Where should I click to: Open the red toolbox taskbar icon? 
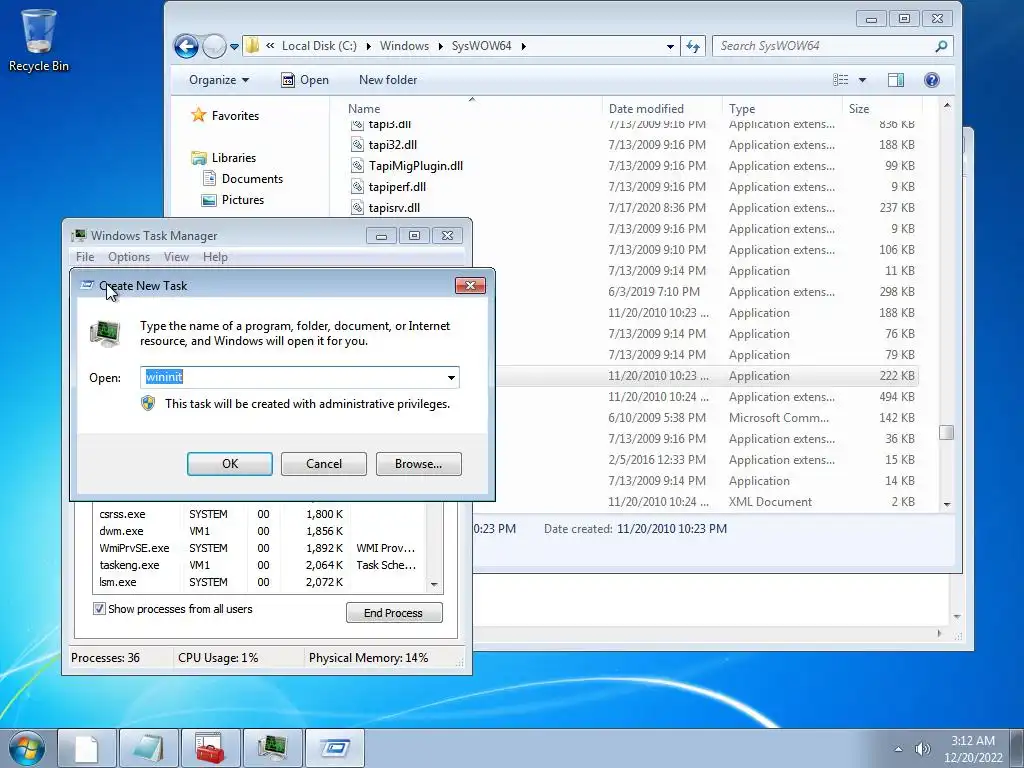[x=210, y=748]
